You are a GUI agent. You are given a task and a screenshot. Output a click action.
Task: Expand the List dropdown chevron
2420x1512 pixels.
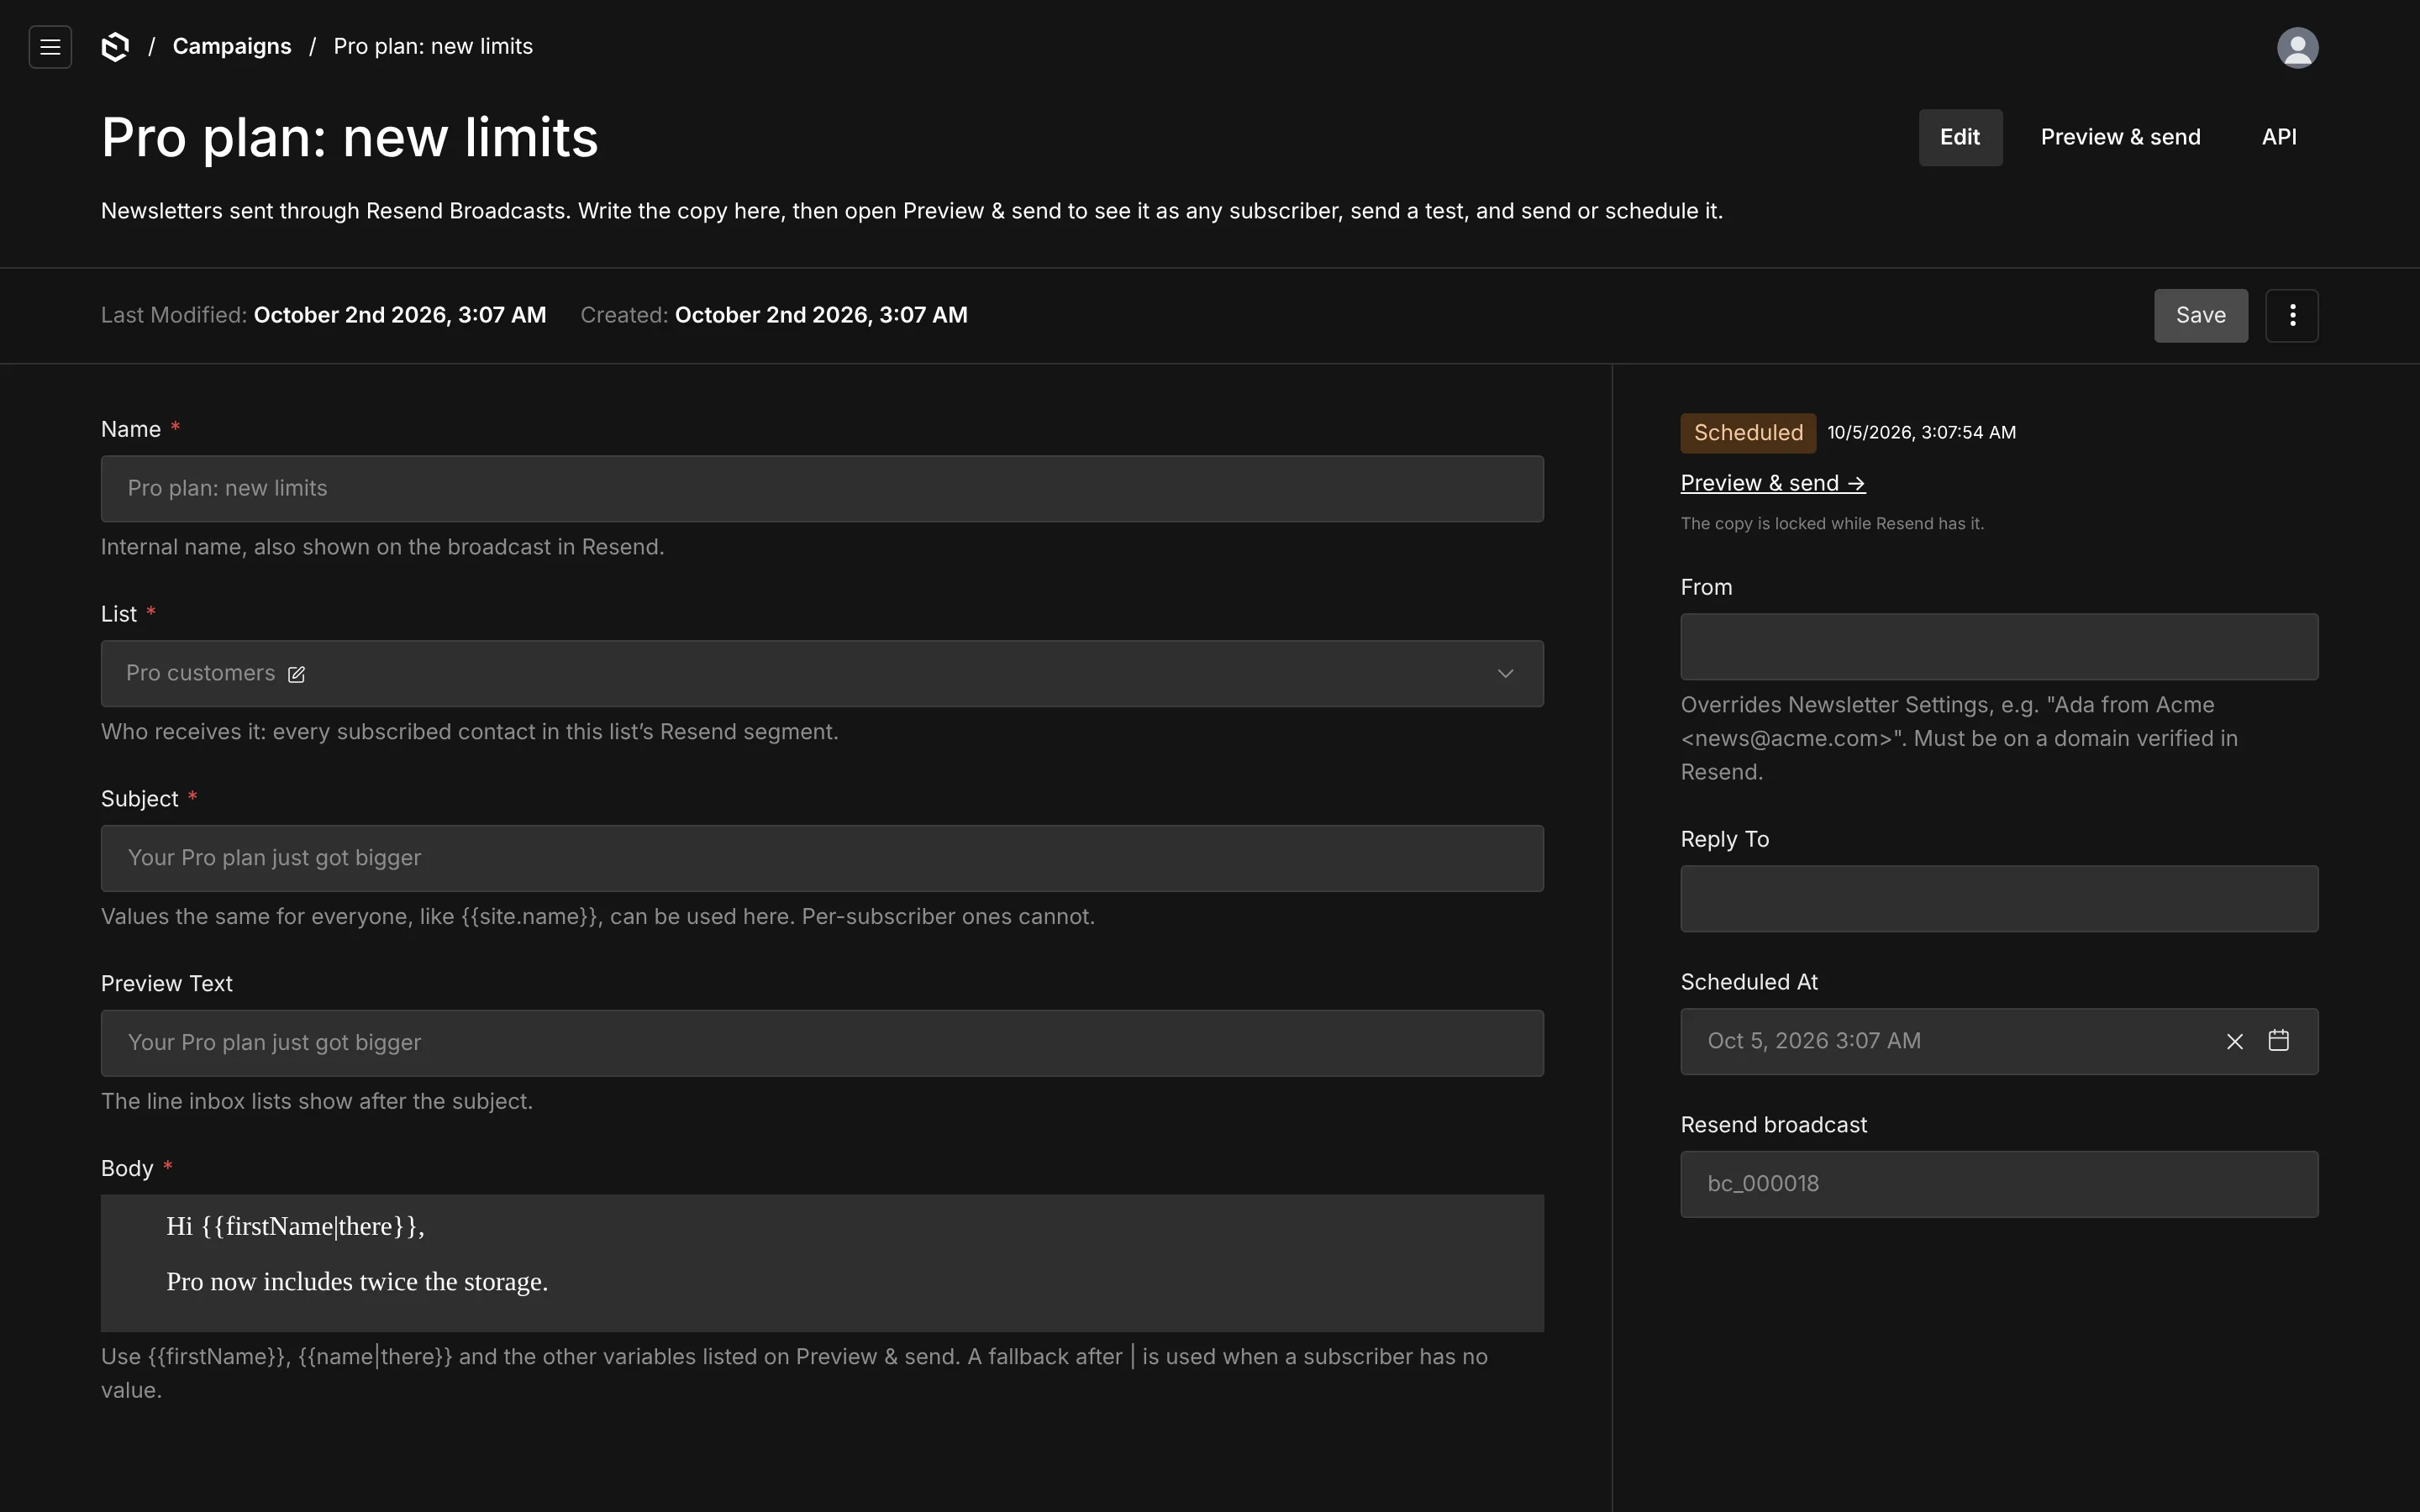click(x=1505, y=674)
